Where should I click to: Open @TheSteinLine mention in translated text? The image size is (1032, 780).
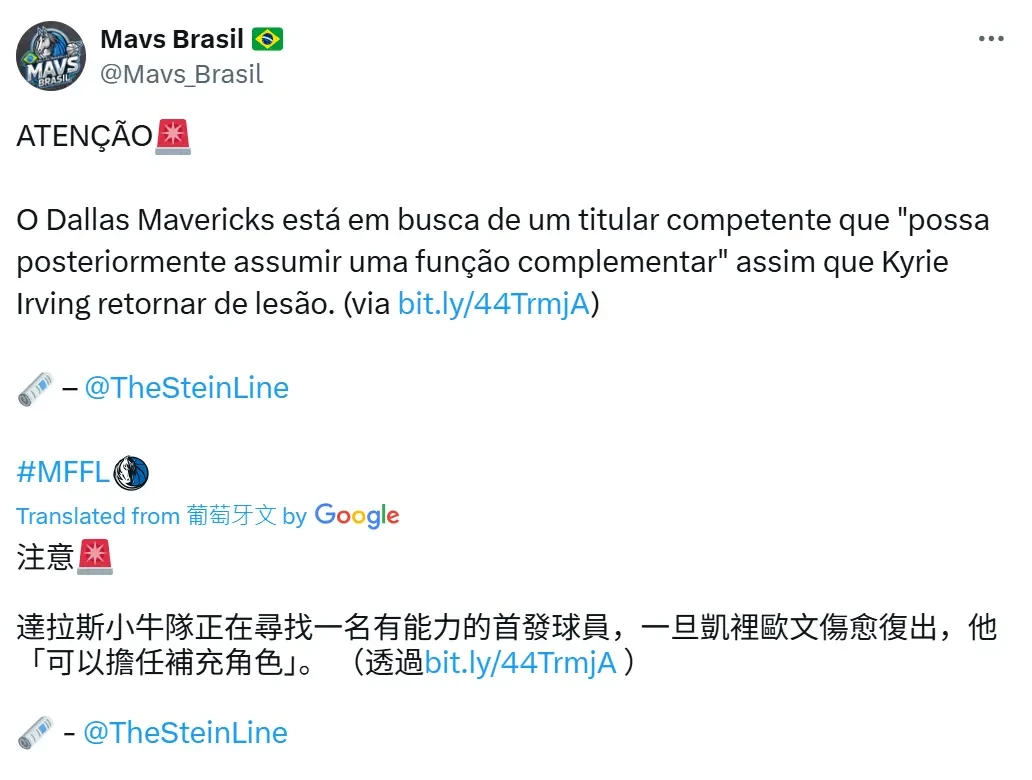[x=186, y=733]
